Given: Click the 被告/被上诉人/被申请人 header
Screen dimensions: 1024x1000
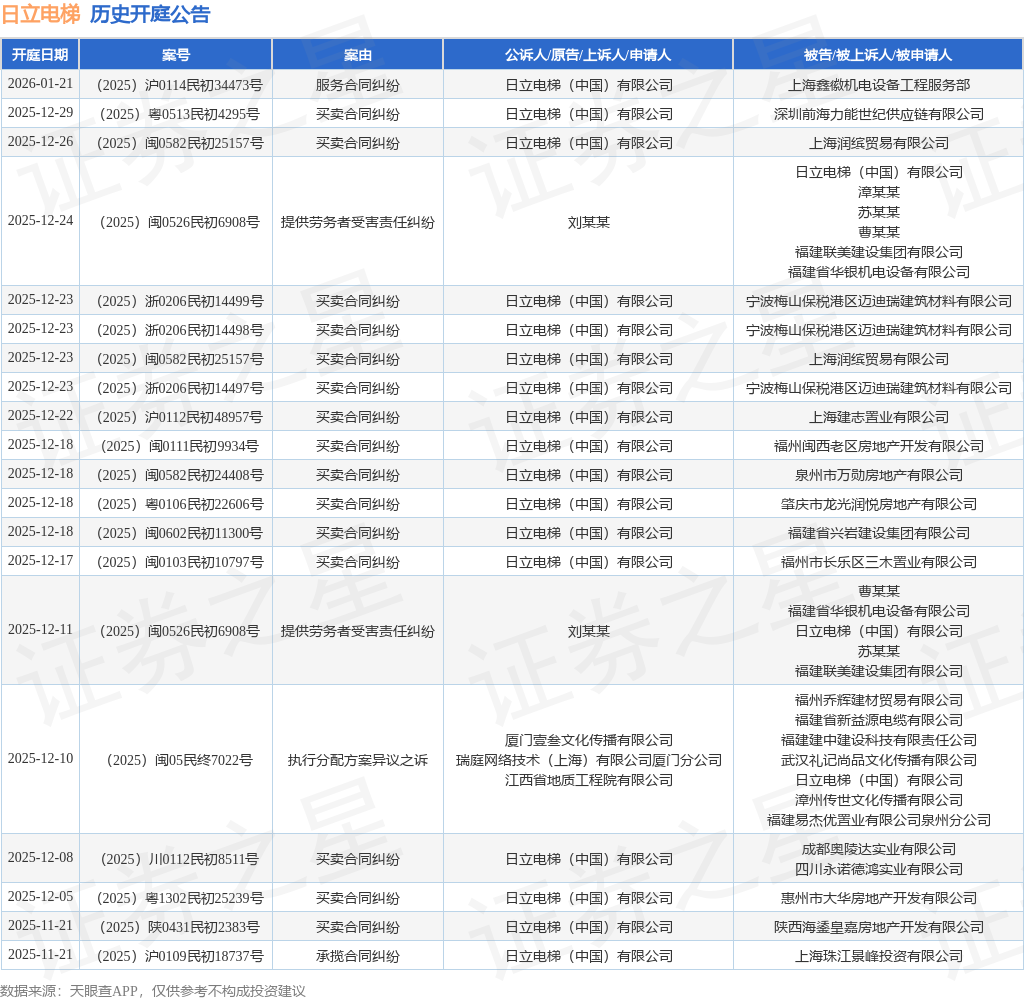Looking at the screenshot, I should click(878, 55).
